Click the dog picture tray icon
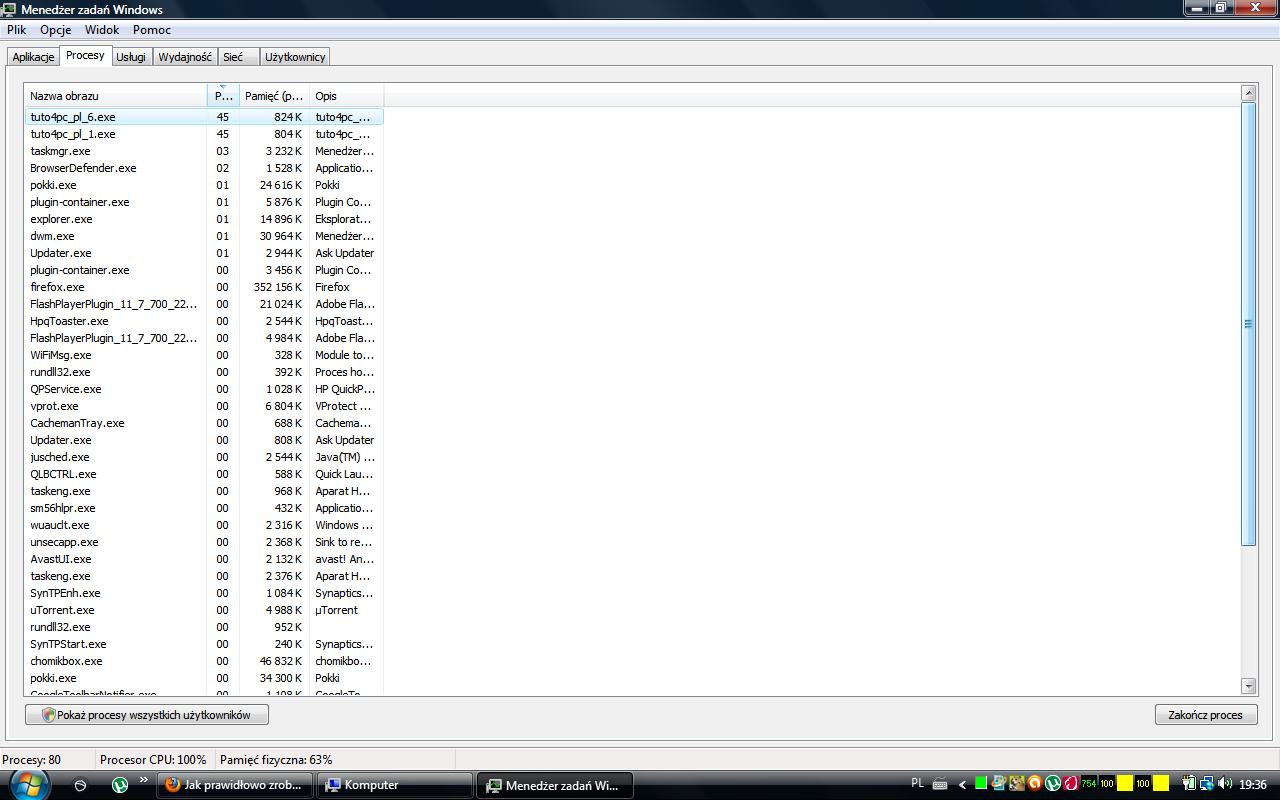 (1017, 784)
